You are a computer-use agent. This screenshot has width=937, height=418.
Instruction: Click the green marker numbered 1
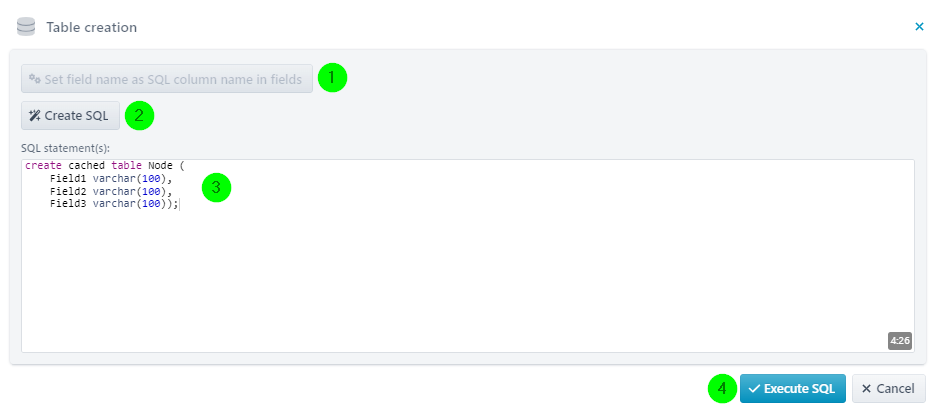tap(332, 78)
